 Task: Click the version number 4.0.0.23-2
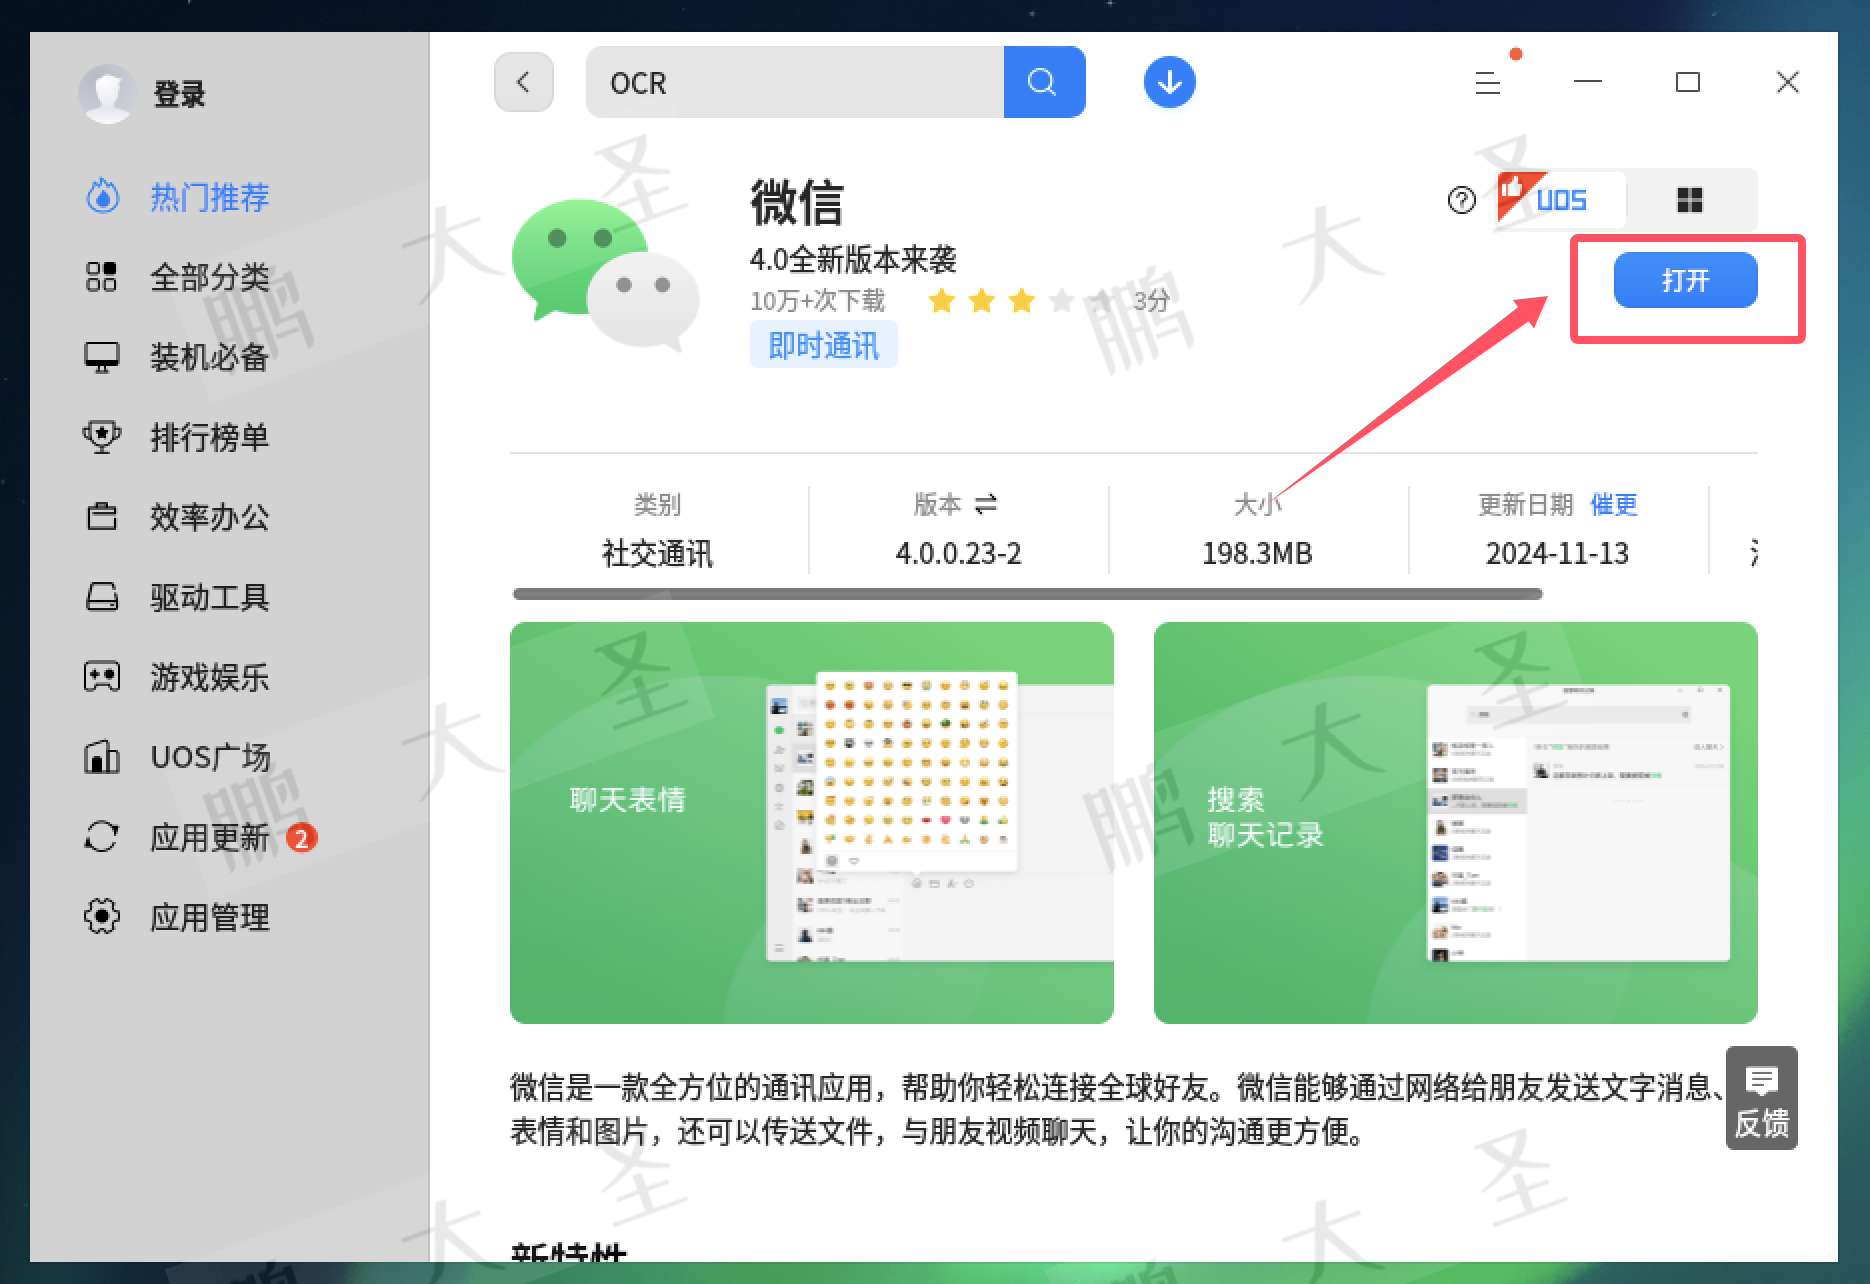coord(959,553)
